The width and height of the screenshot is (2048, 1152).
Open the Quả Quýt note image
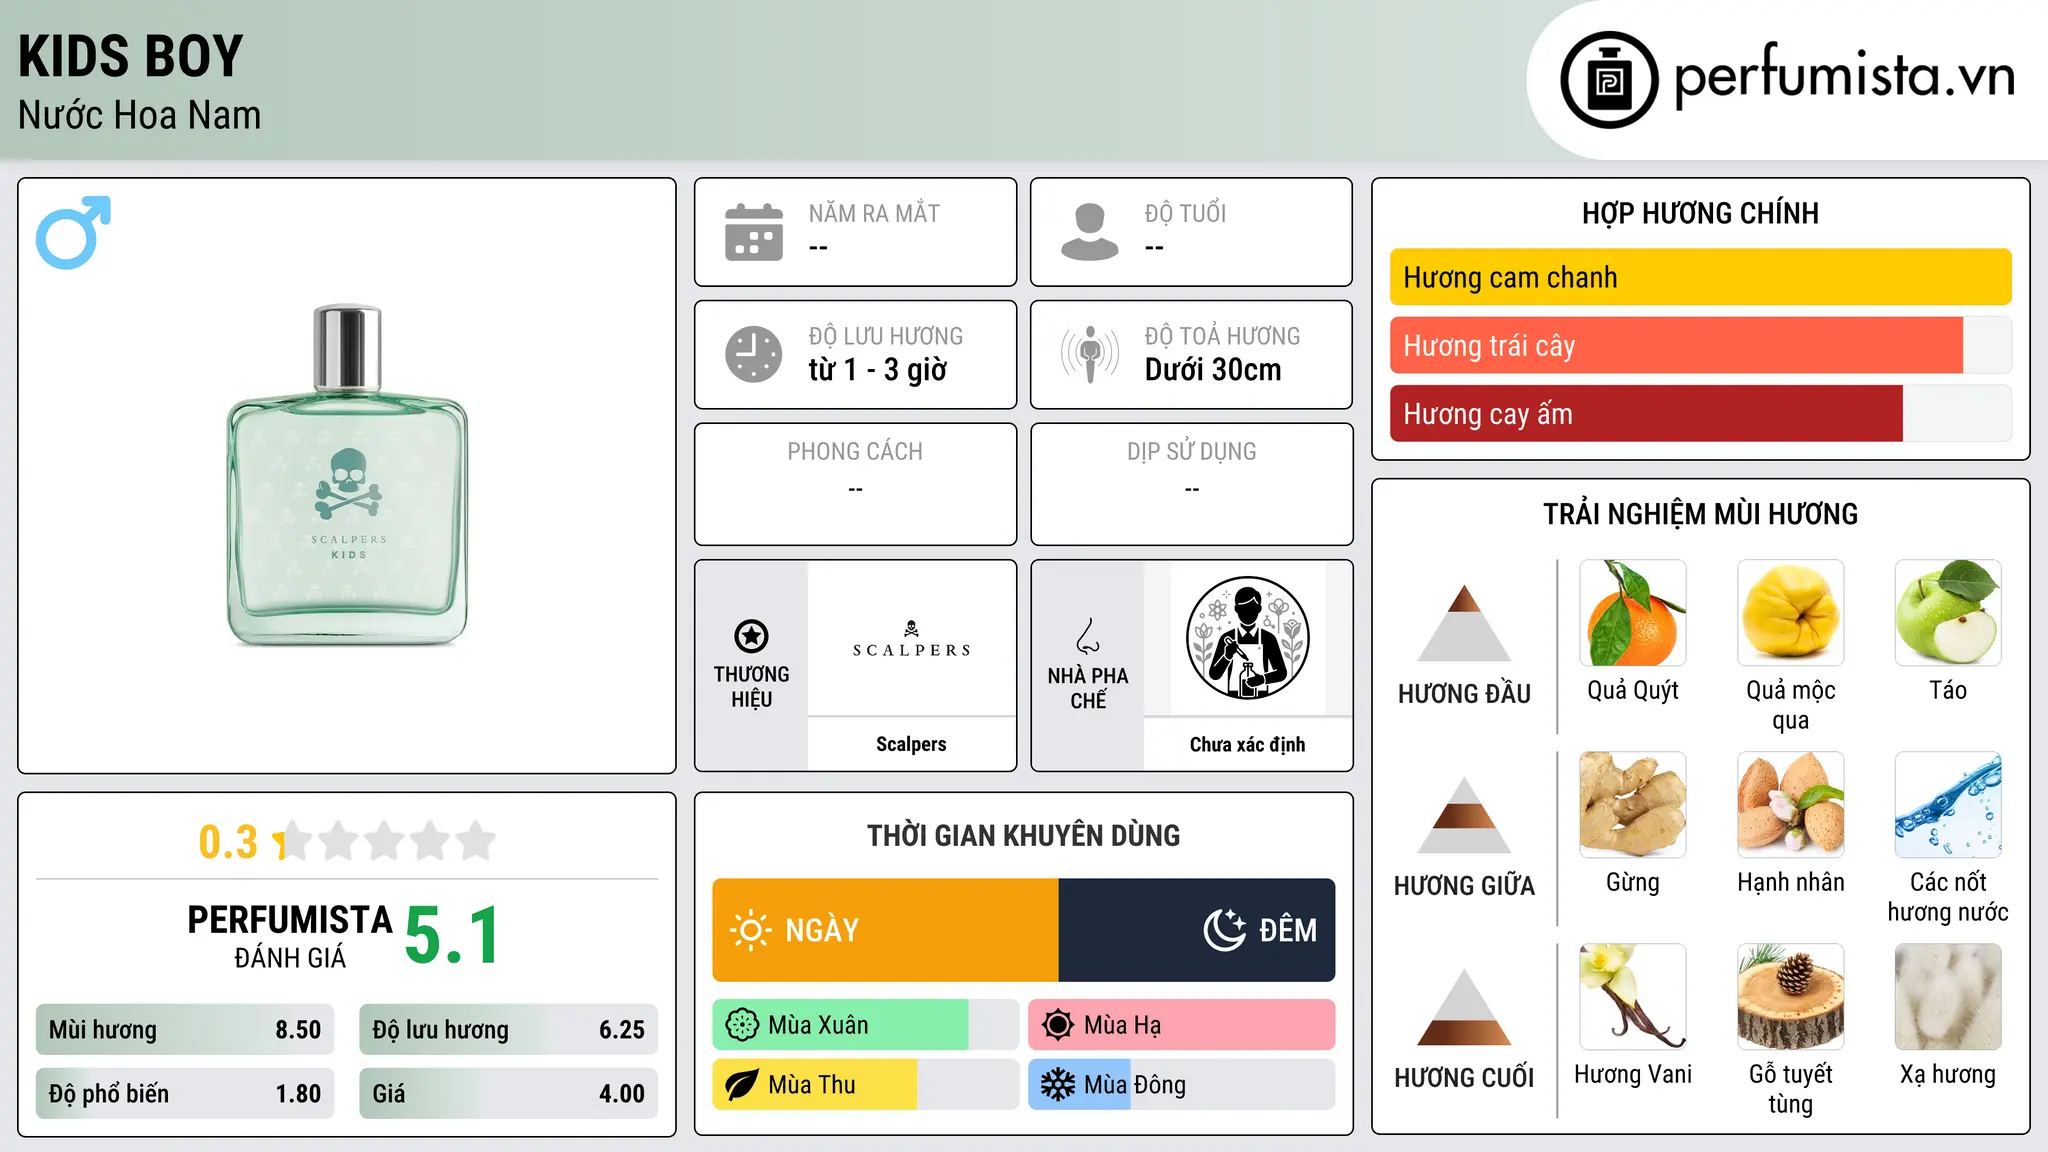coord(1633,613)
